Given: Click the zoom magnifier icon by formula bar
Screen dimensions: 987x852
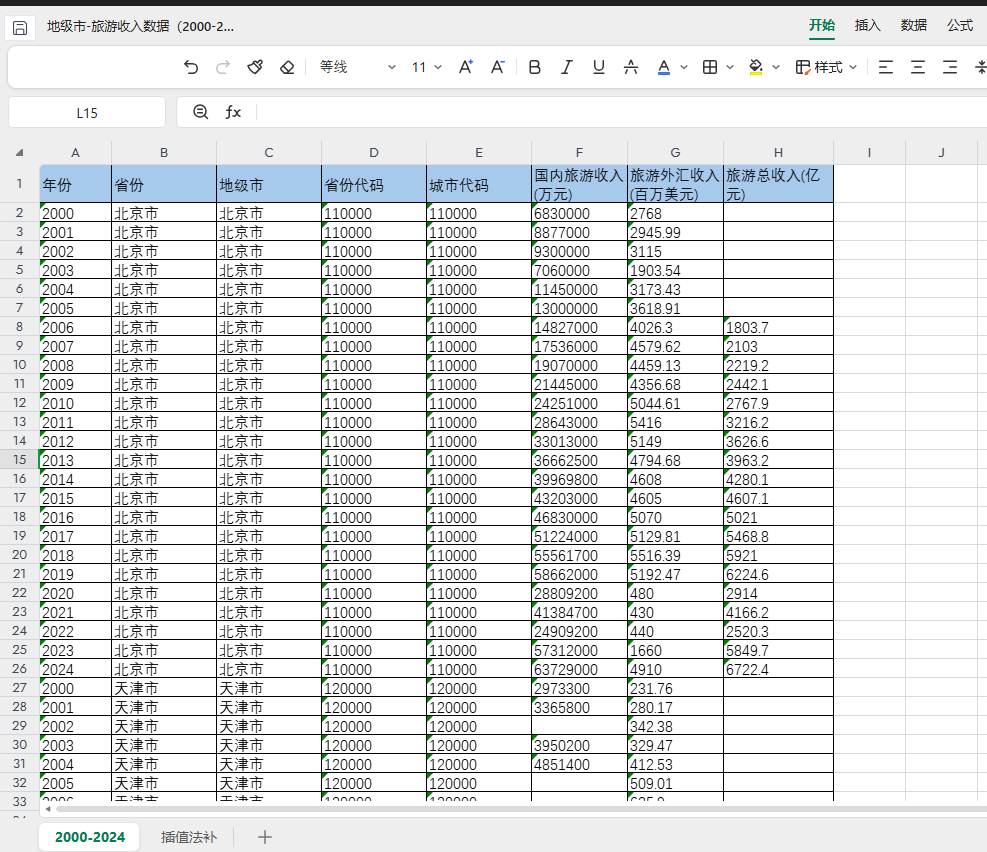Looking at the screenshot, I should 201,112.
